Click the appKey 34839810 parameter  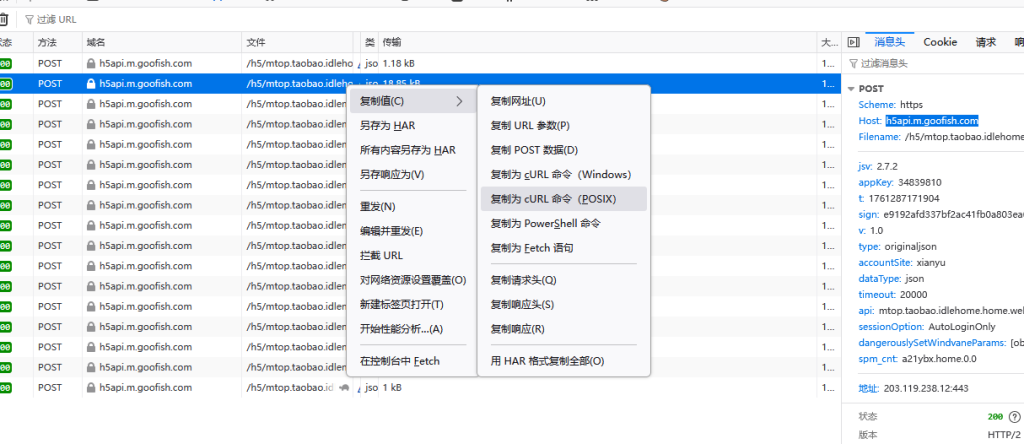[900, 182]
